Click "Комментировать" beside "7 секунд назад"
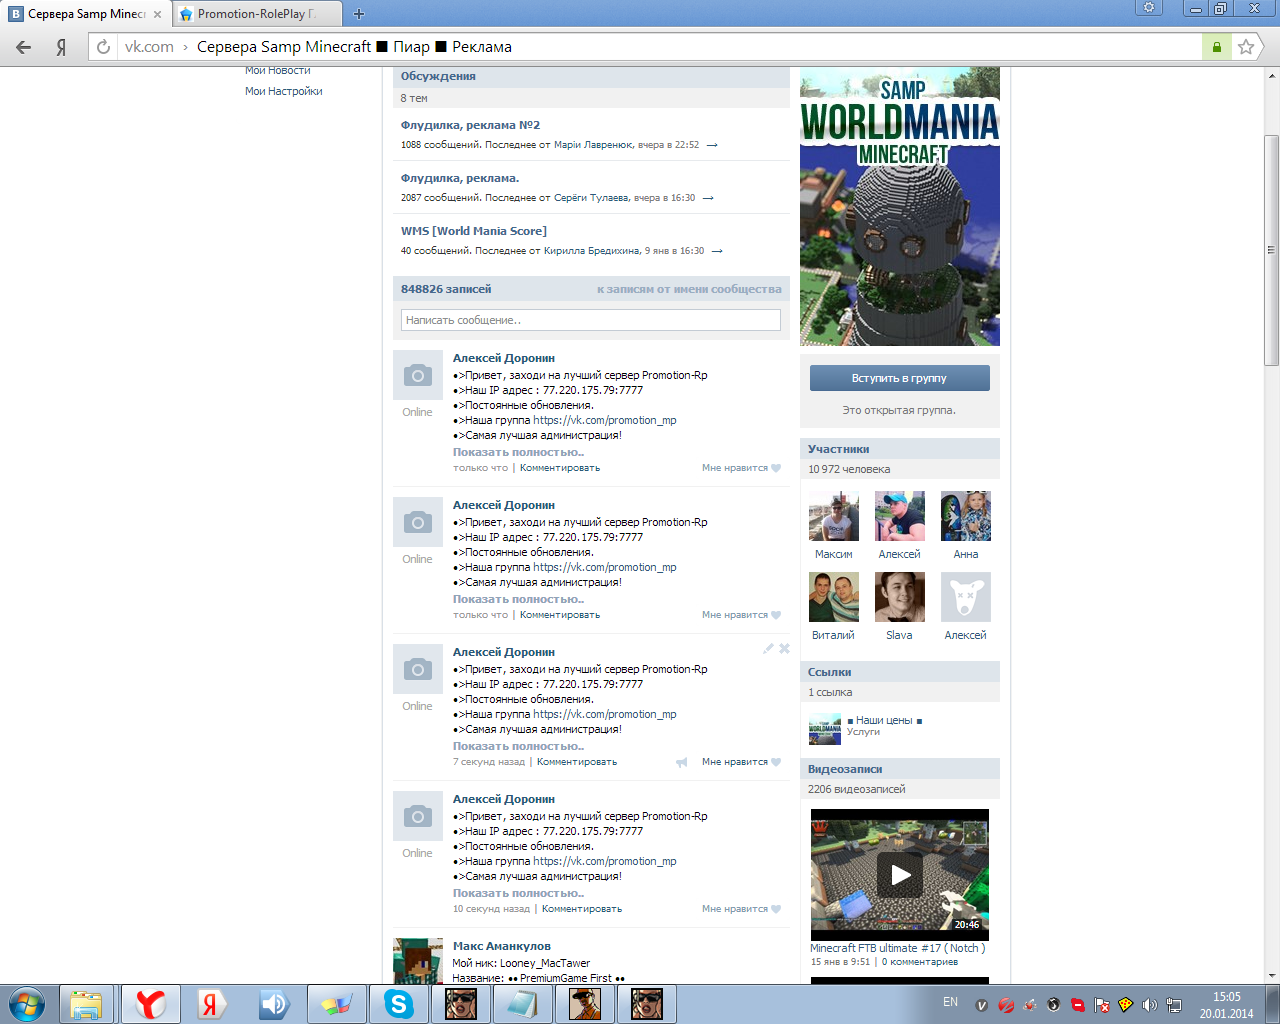The width and height of the screenshot is (1280, 1024). coord(577,762)
